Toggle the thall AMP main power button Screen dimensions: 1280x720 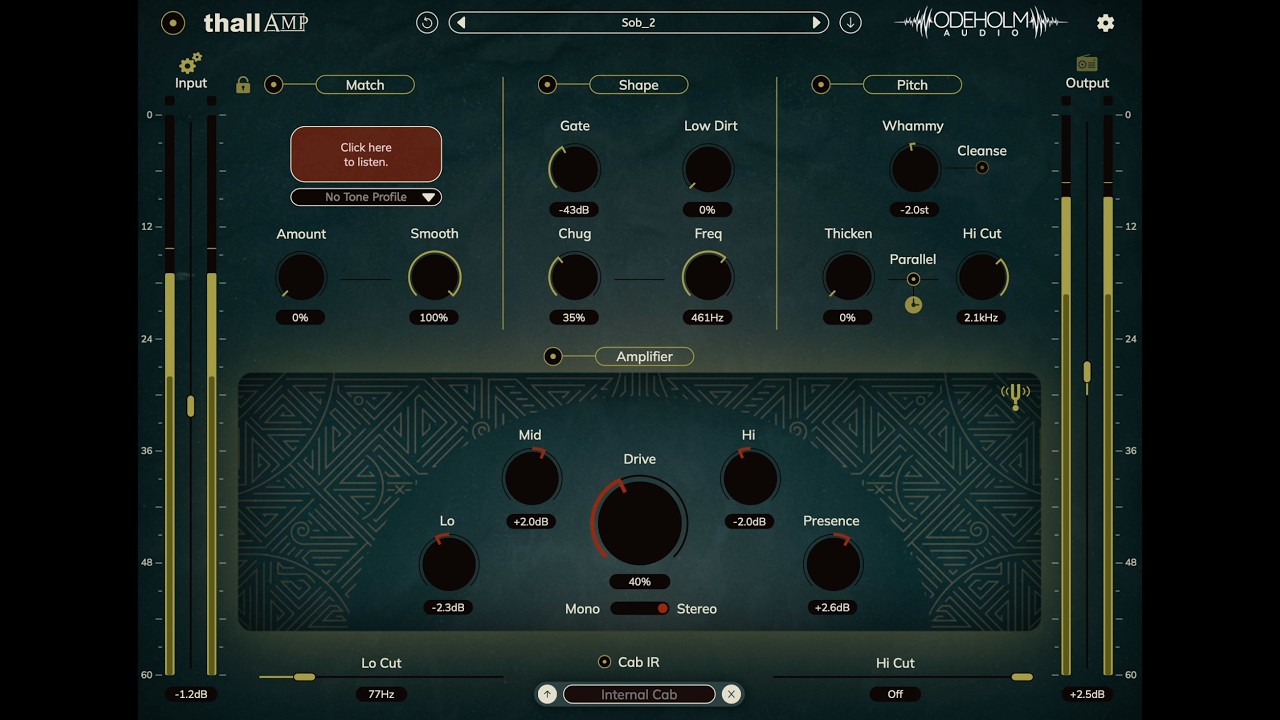173,22
